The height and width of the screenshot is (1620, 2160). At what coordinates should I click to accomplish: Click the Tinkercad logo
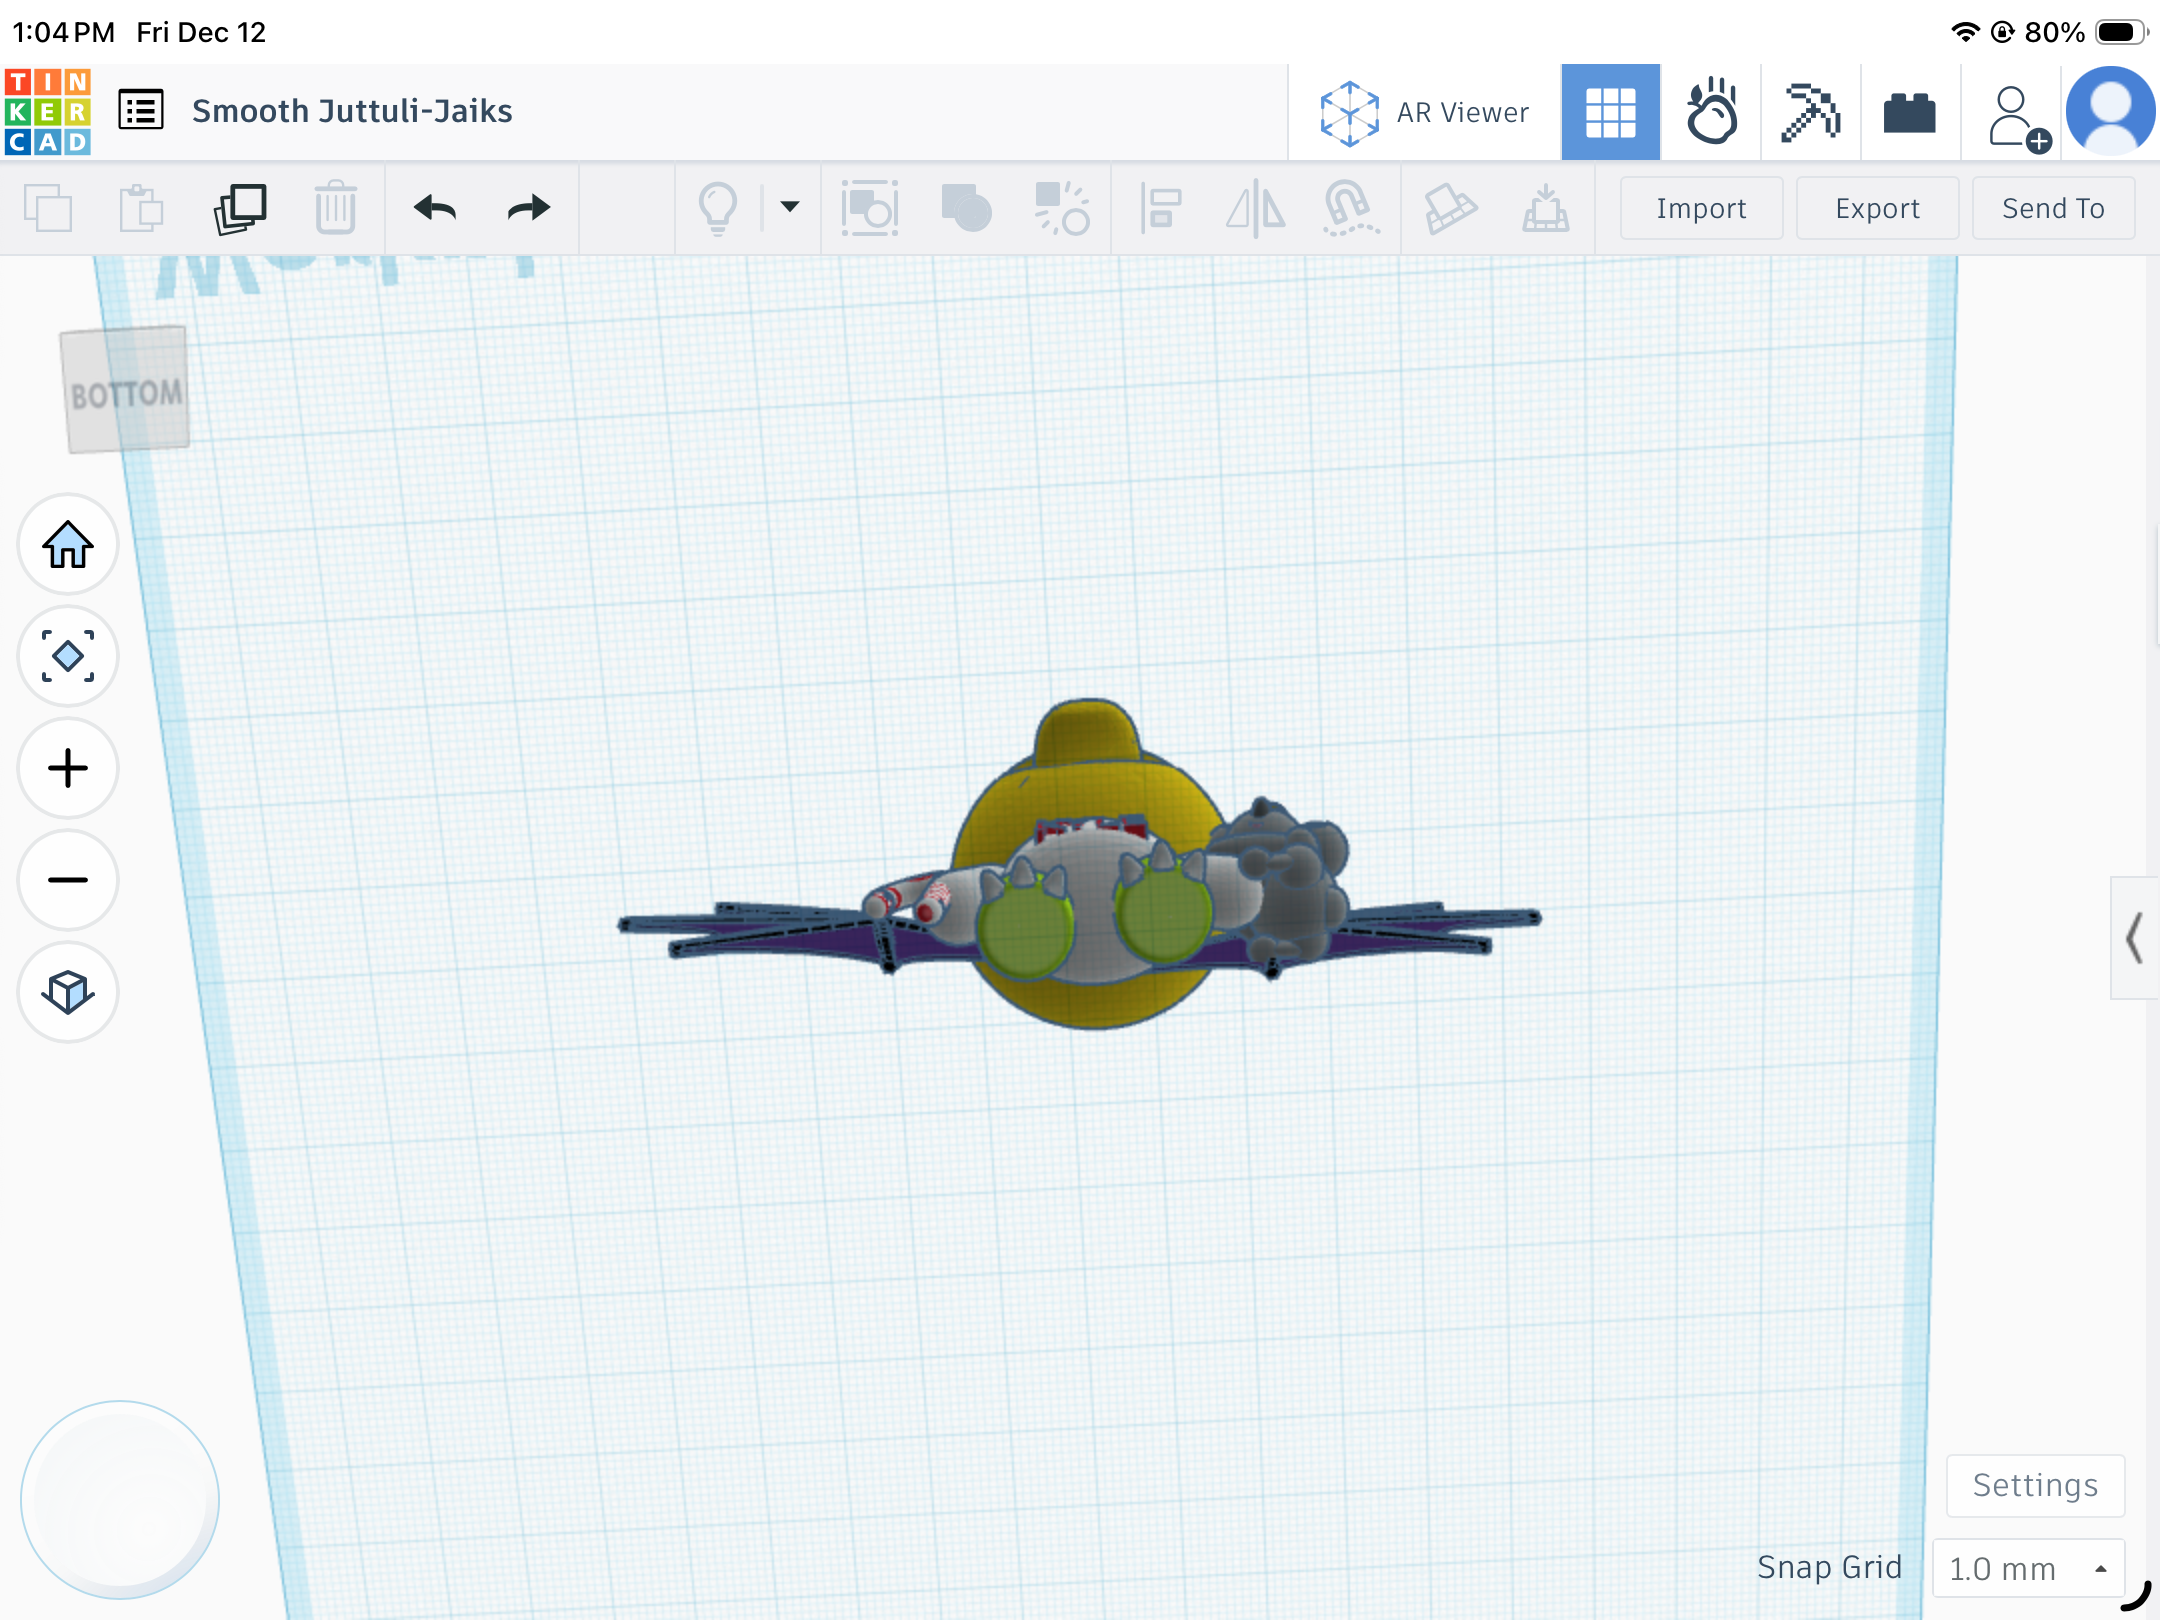pyautogui.click(x=47, y=111)
